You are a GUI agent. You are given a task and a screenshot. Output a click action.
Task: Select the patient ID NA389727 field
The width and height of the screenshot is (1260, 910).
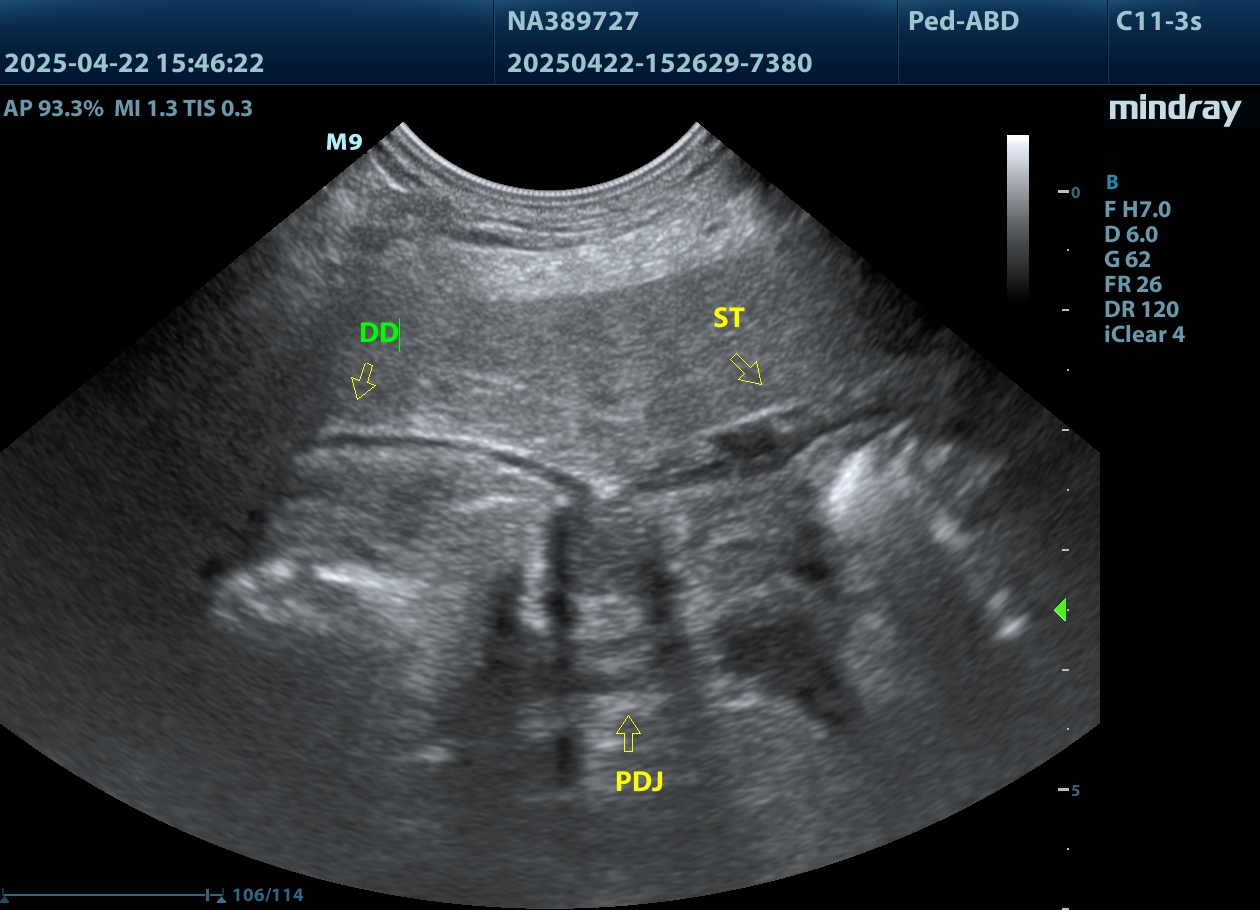pyautogui.click(x=572, y=21)
